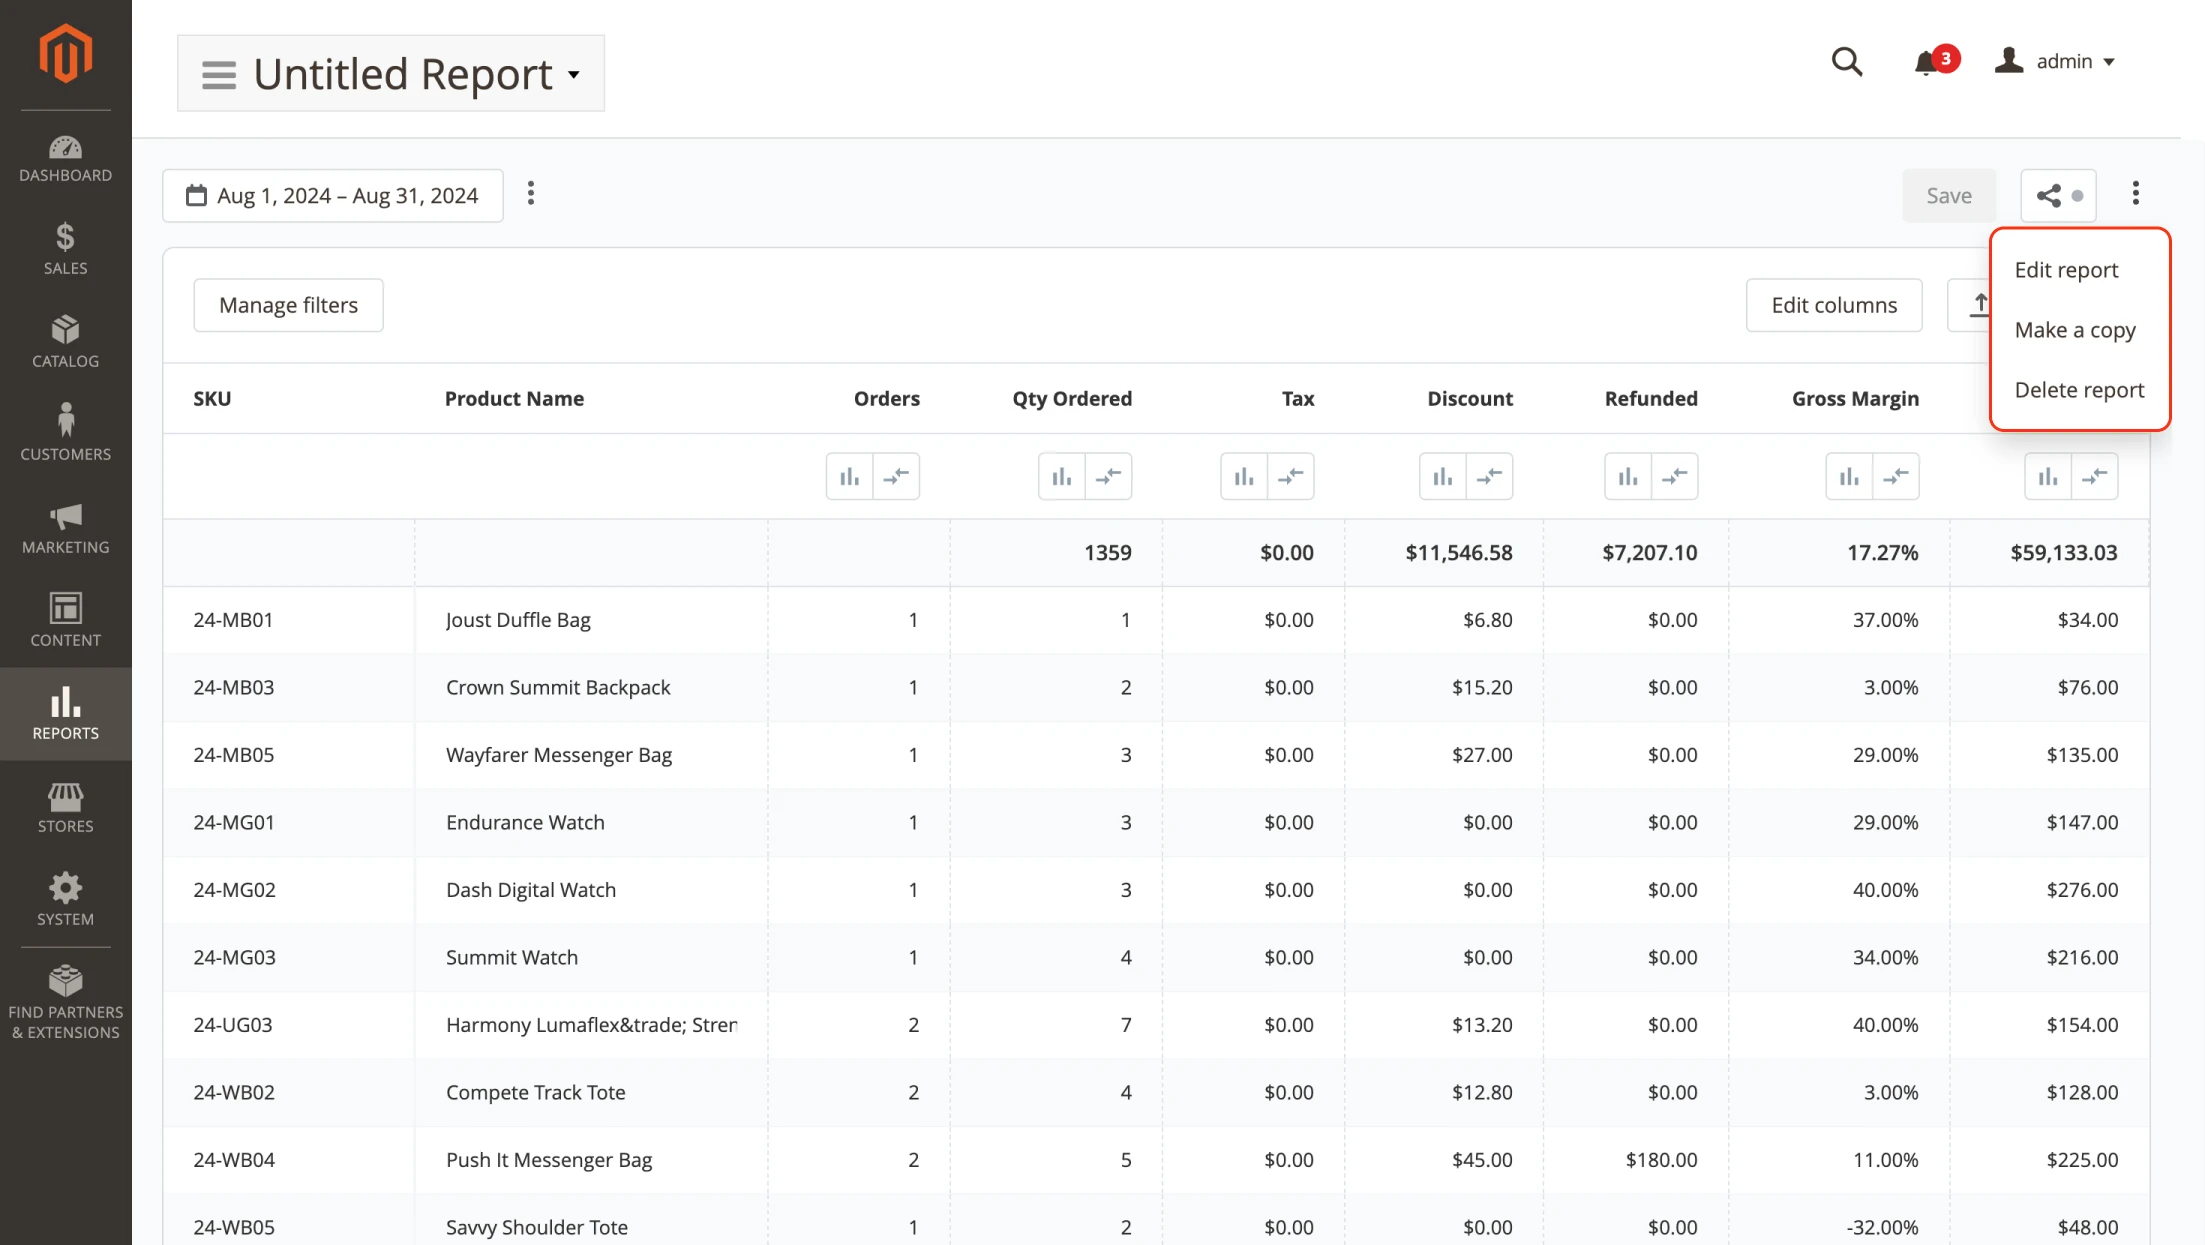Toggle summarization for the Tax column
The height and width of the screenshot is (1245, 2205).
coord(1292,476)
